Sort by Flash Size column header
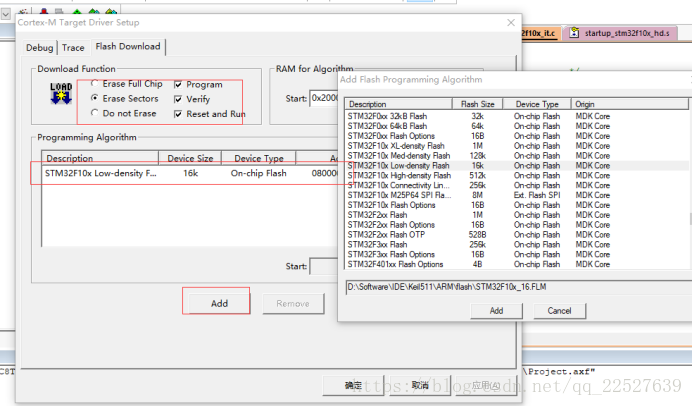This screenshot has width=693, height=406. pyautogui.click(x=477, y=104)
